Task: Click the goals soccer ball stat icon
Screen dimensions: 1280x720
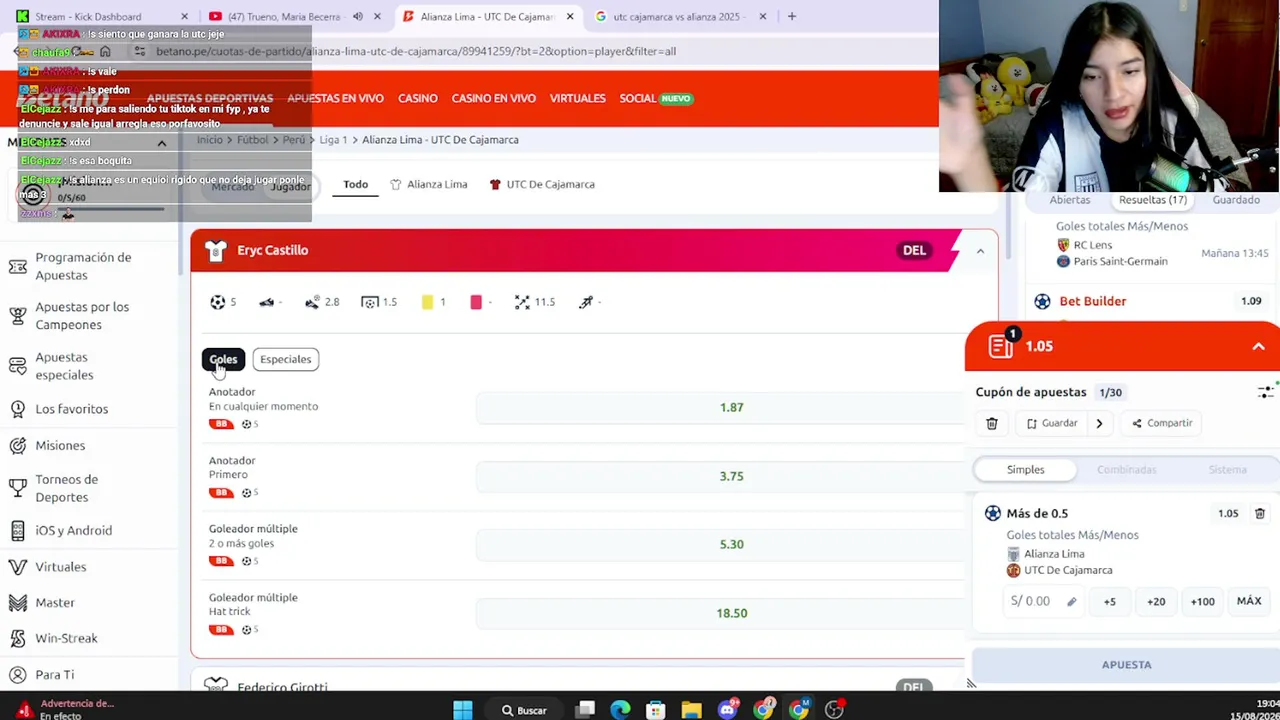Action: point(218,302)
